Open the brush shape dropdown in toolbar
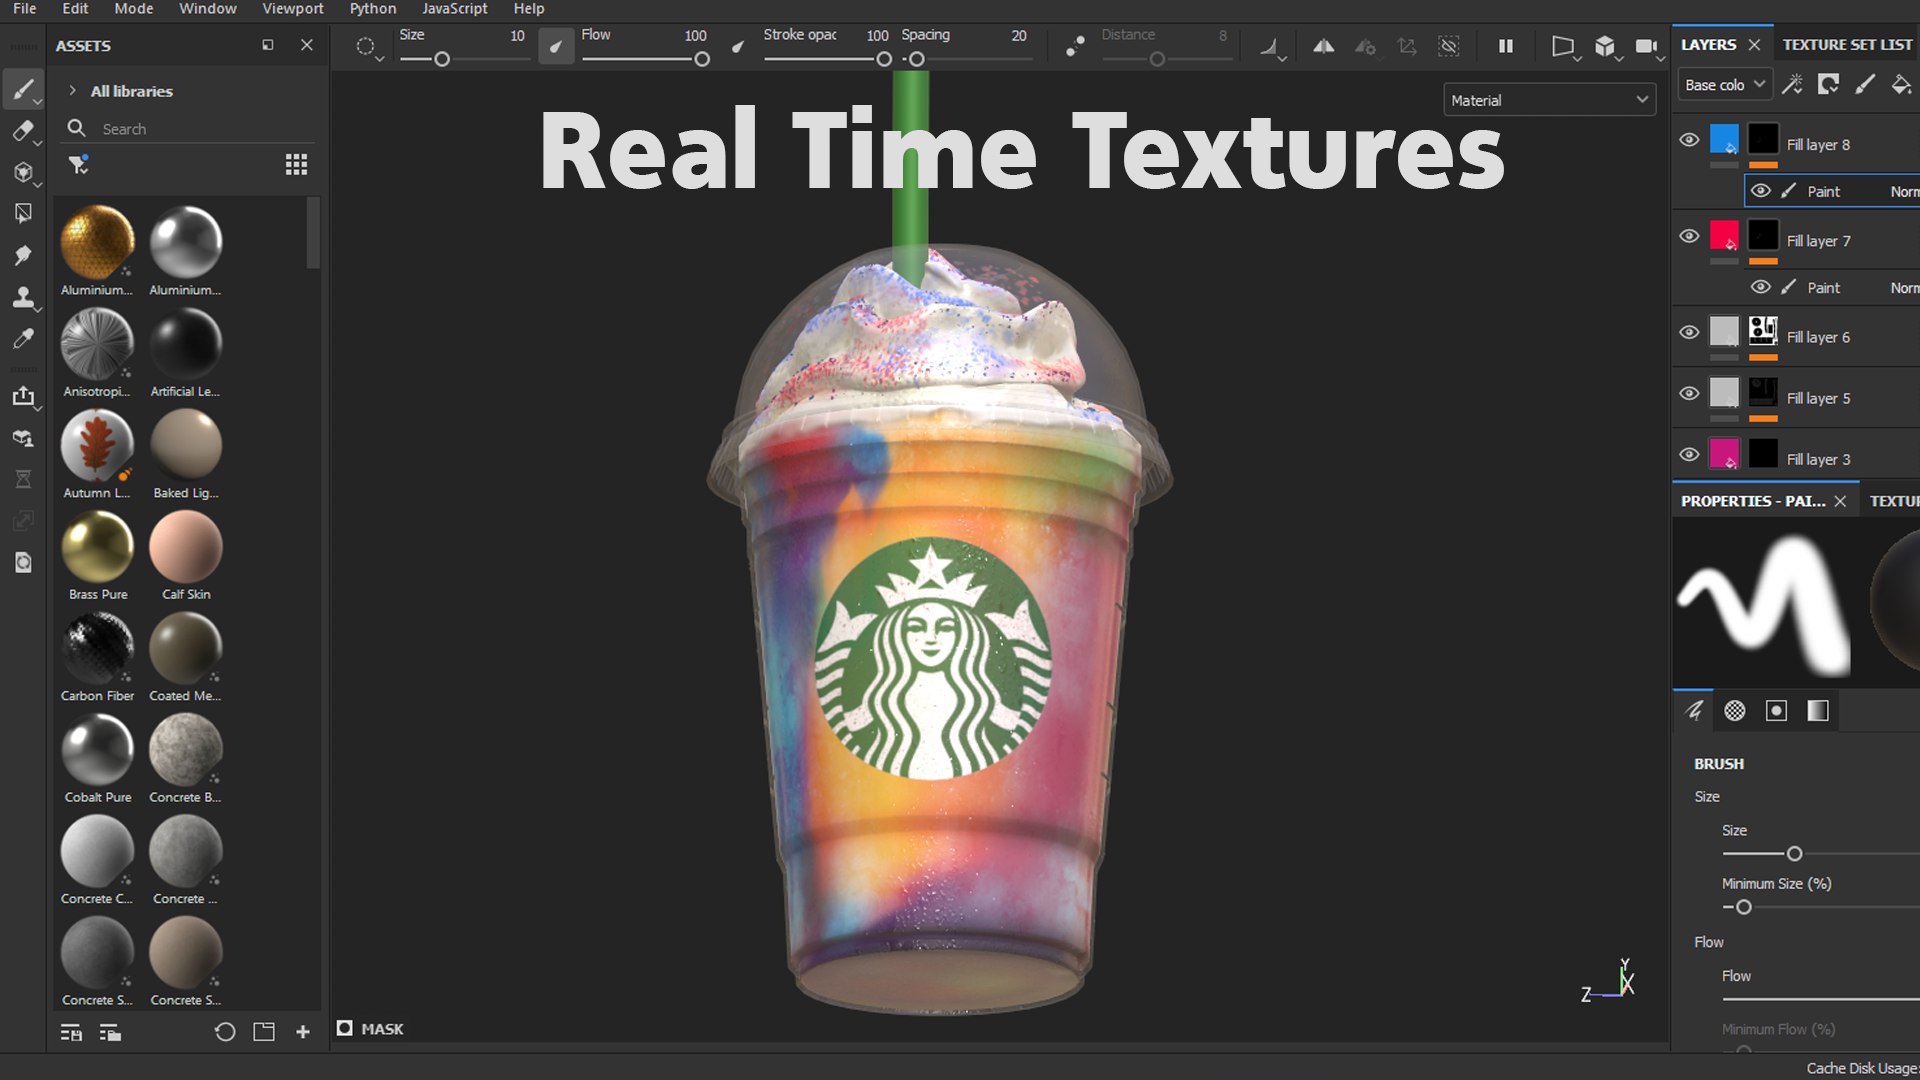This screenshot has height=1080, width=1920. click(x=369, y=48)
